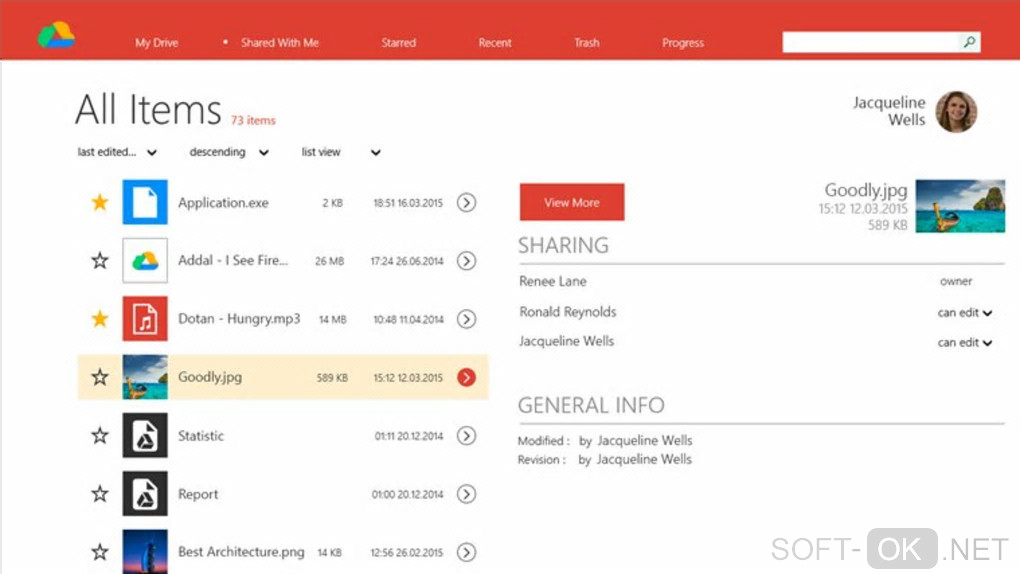Click the Google Drive logo

pos(56,35)
